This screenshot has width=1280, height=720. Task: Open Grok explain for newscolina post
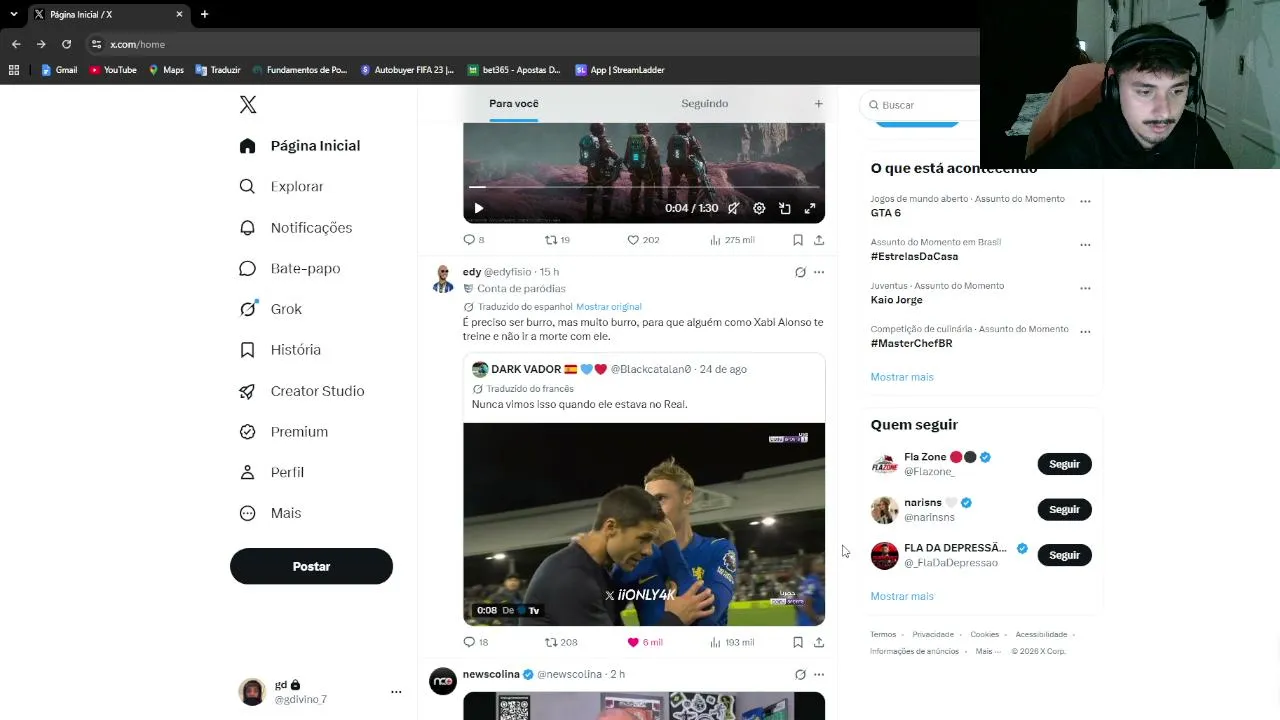[800, 675]
